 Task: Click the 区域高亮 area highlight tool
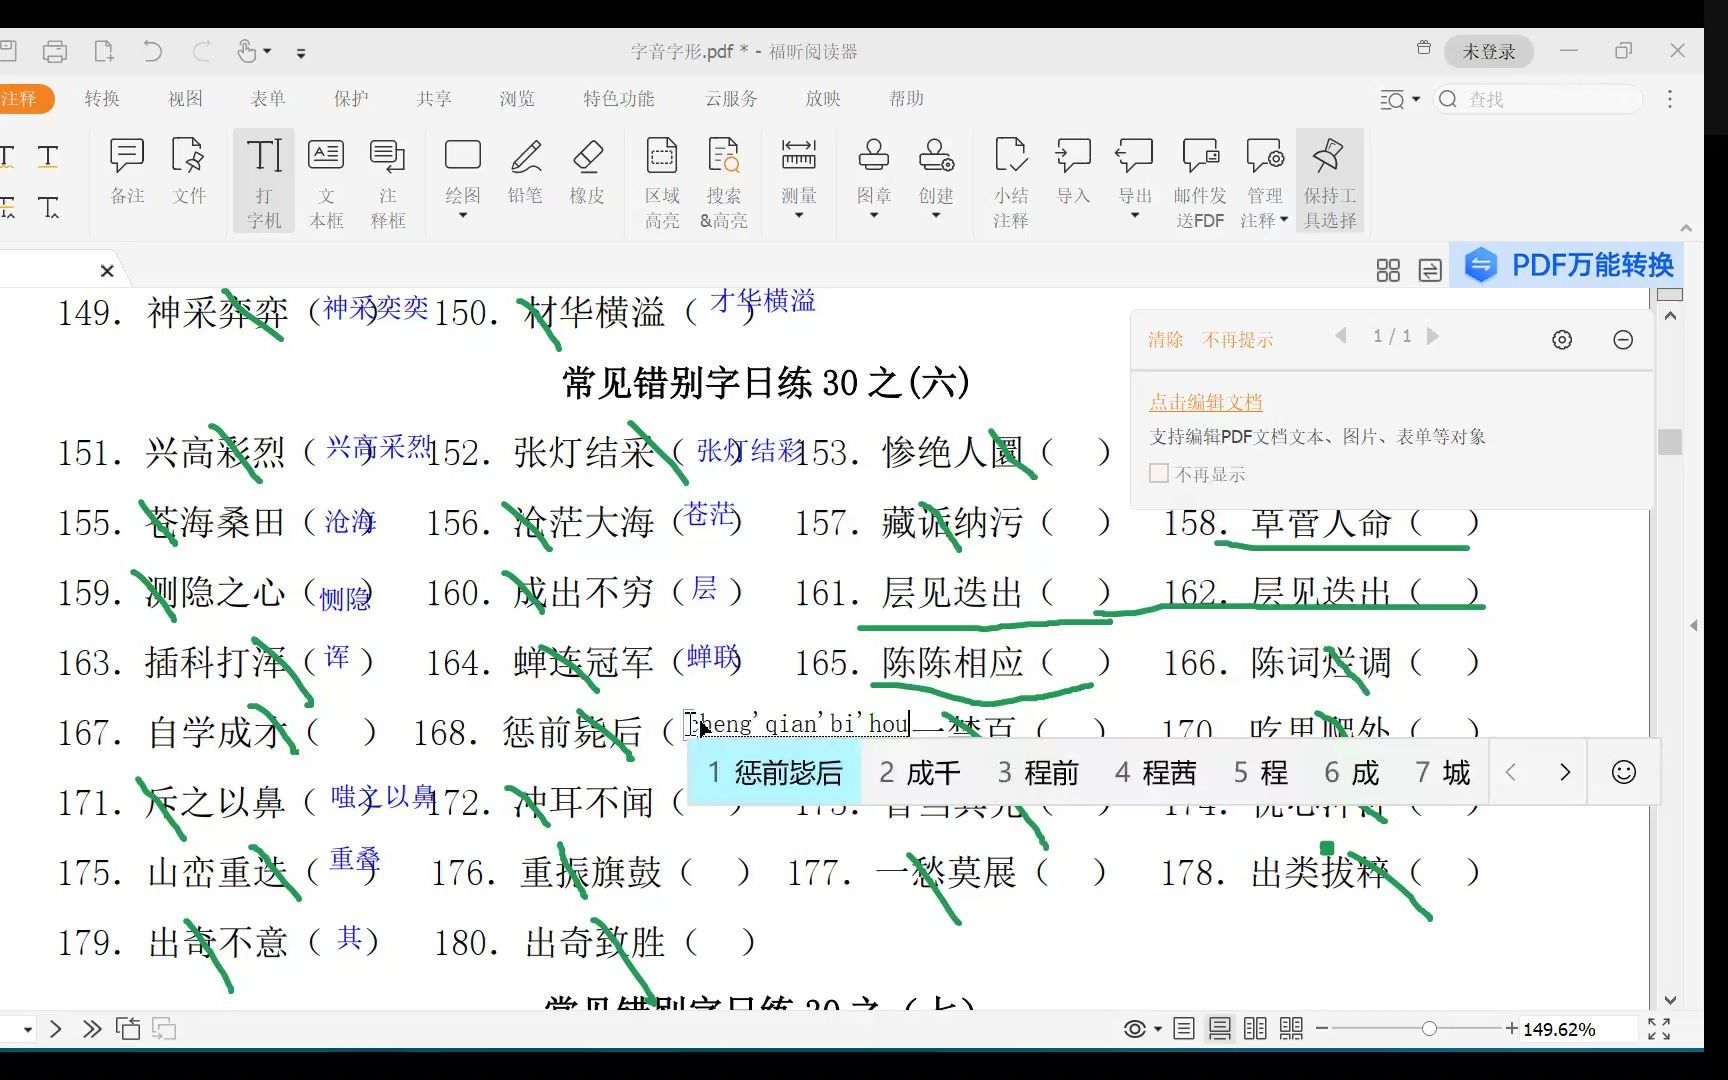(x=662, y=181)
